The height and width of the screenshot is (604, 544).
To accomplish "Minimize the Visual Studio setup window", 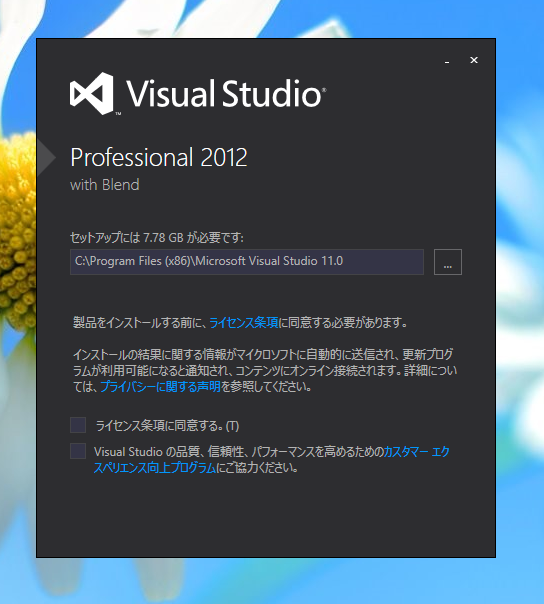I will tap(447, 60).
